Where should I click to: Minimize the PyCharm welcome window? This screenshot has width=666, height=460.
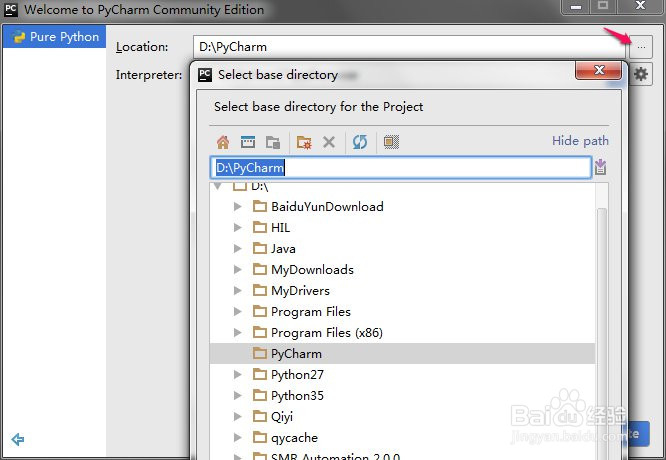pos(576,6)
